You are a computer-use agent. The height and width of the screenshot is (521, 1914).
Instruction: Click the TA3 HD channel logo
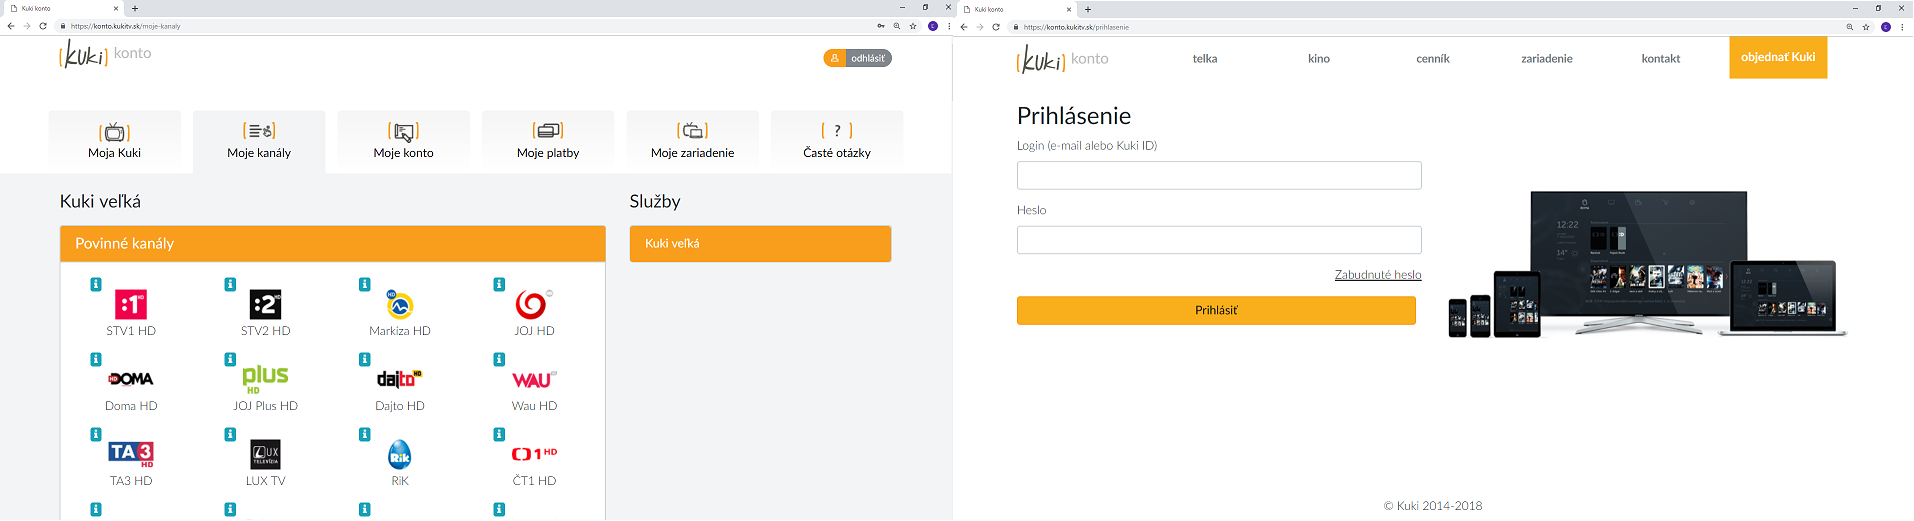(x=131, y=454)
